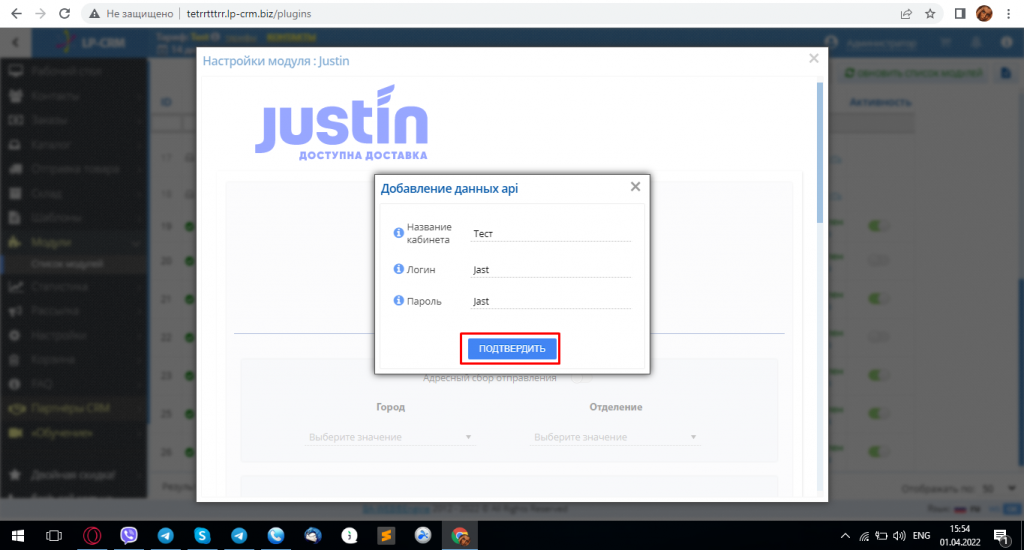1024x550 pixels.
Task: Open the Отображать по count dropdown
Action: pos(999,488)
